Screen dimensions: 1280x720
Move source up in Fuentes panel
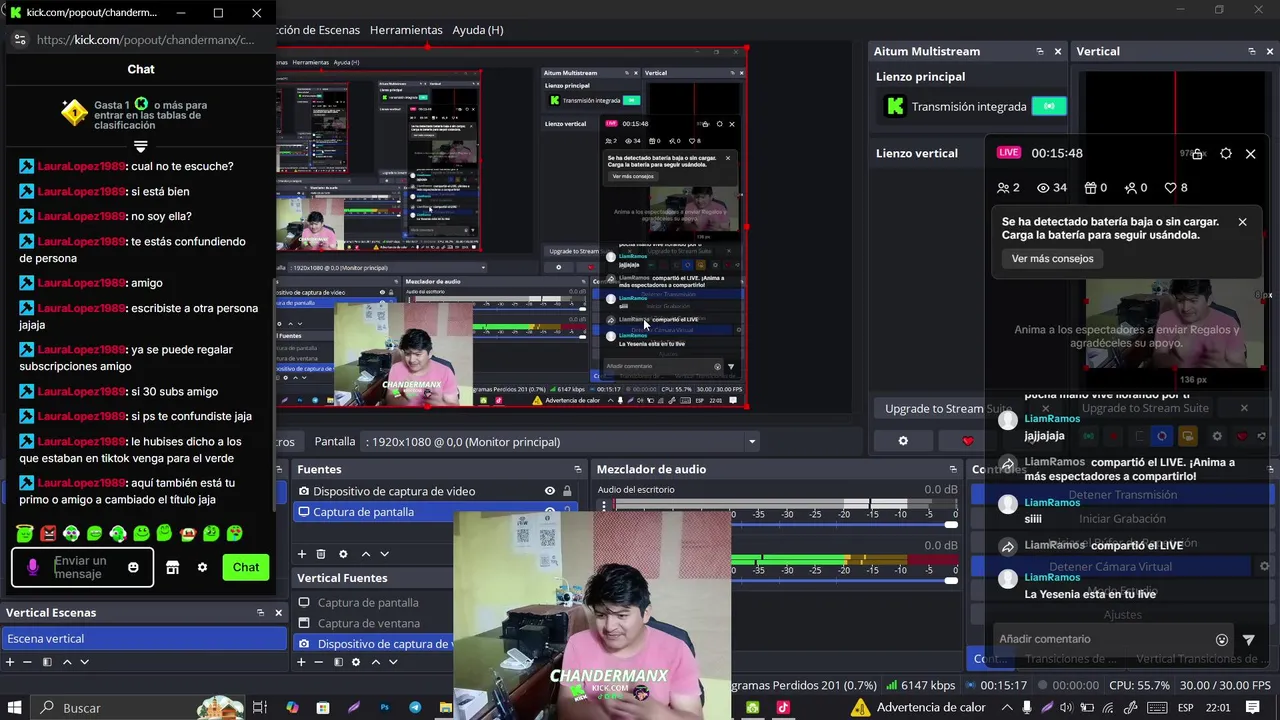365,554
